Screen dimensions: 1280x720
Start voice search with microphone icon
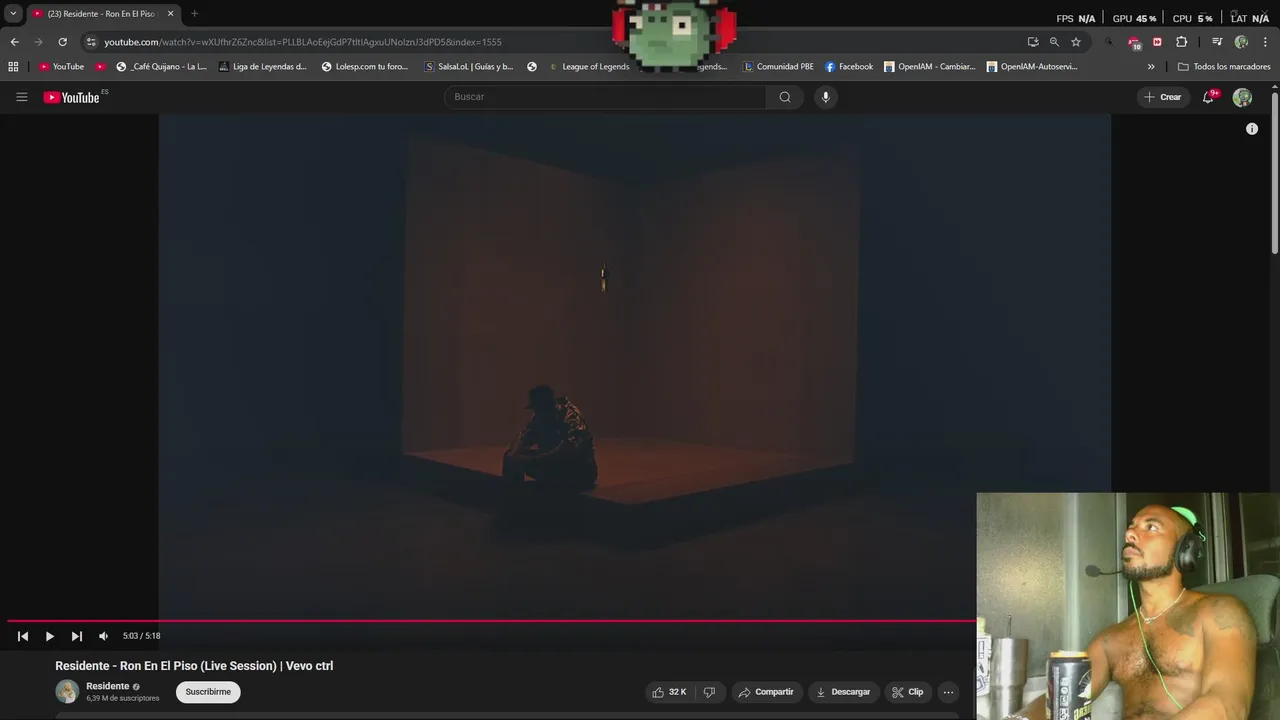coord(825,97)
